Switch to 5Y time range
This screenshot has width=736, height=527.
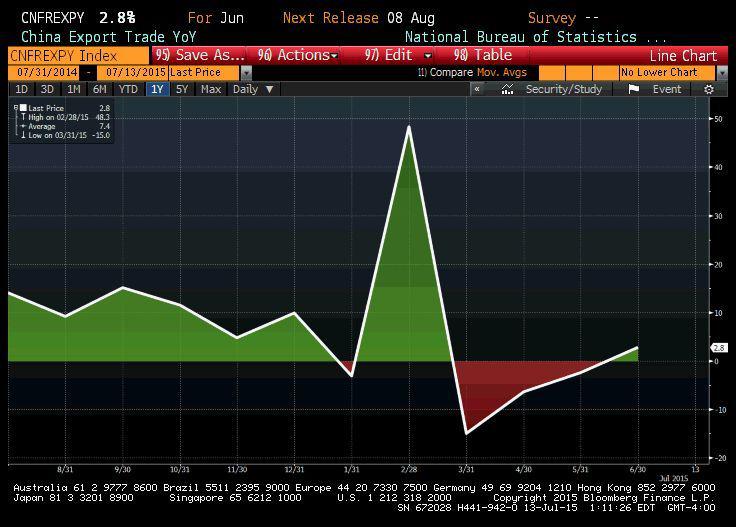coord(182,89)
